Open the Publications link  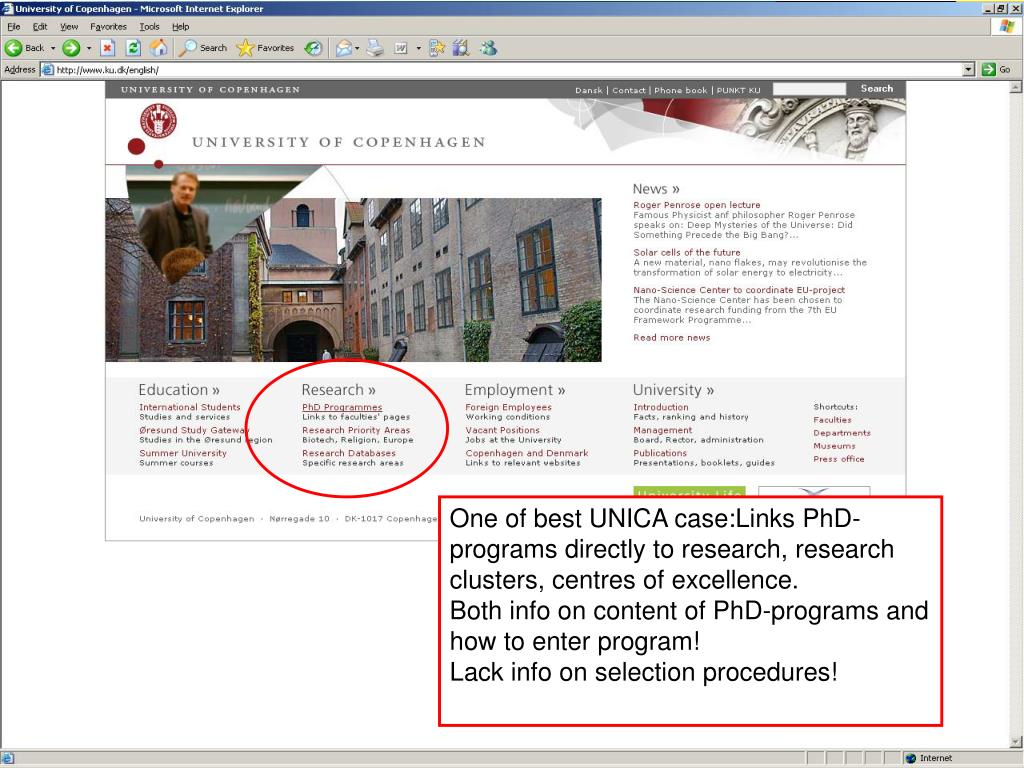tap(660, 453)
